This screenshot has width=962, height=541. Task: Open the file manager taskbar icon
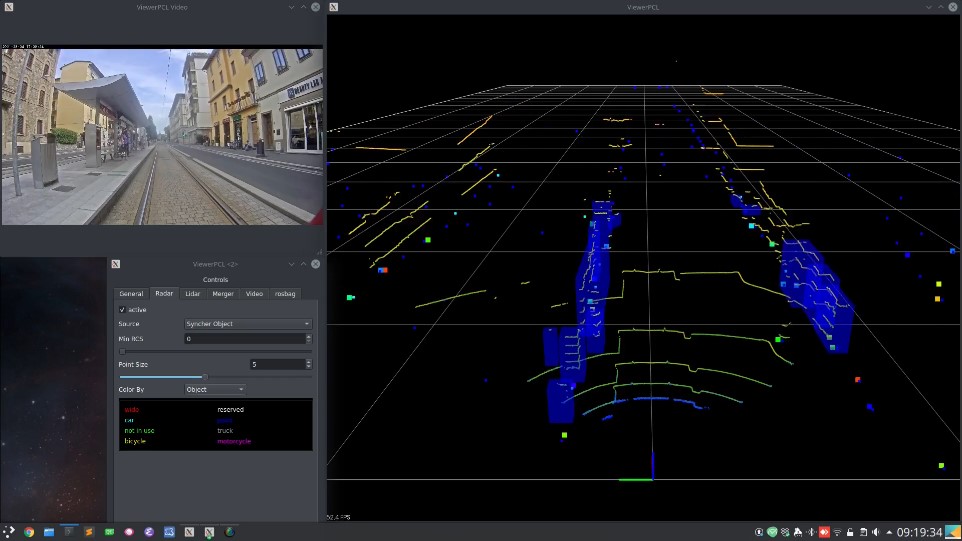pyautogui.click(x=49, y=532)
